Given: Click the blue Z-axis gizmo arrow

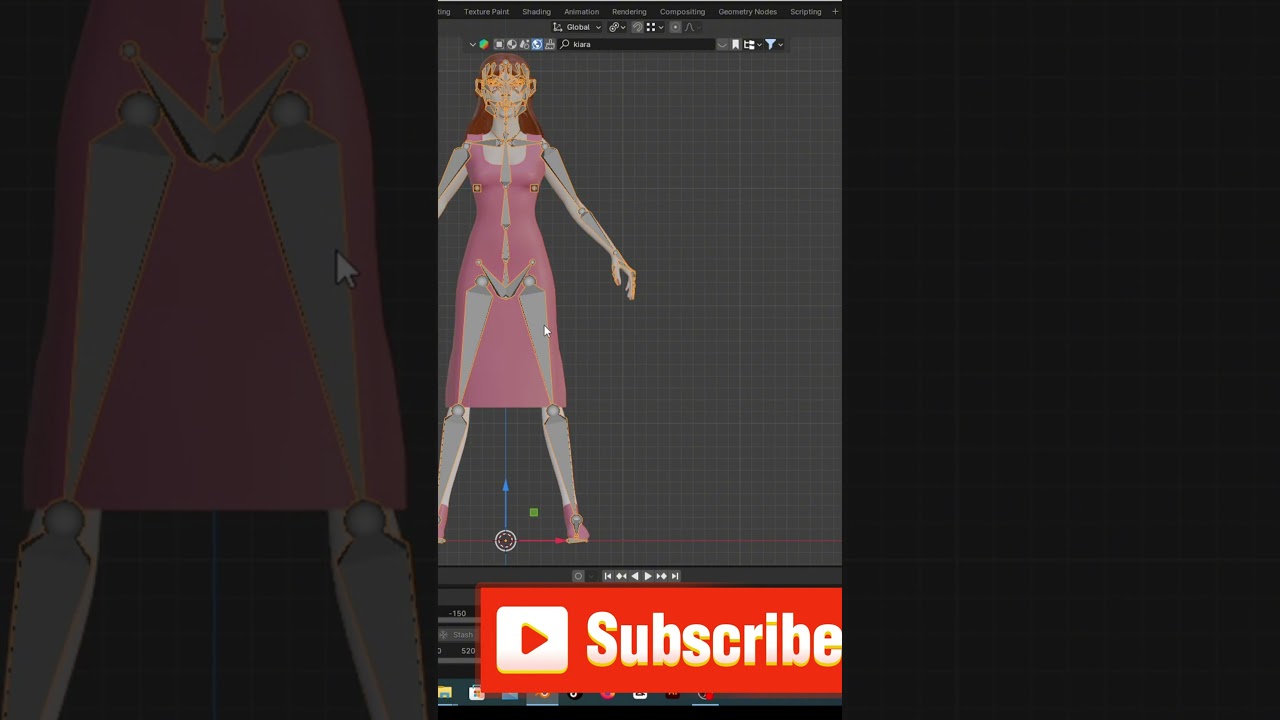Looking at the screenshot, I should (x=505, y=486).
